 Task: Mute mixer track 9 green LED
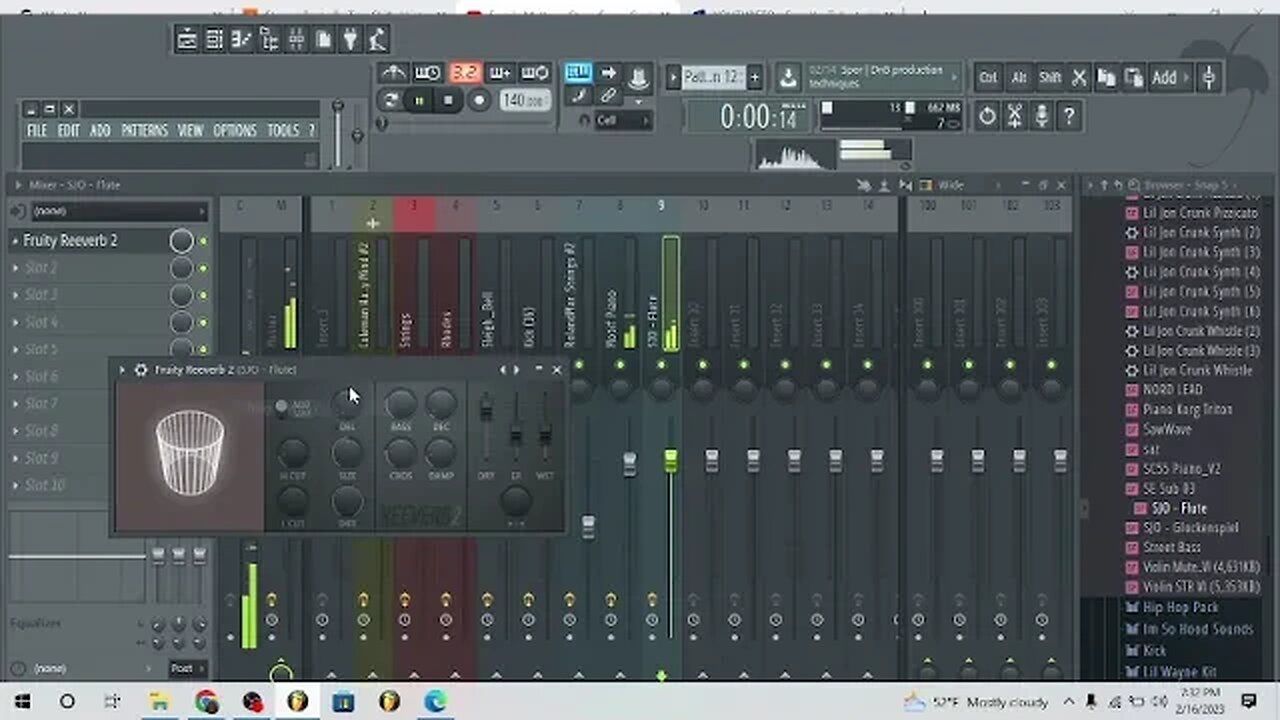click(661, 366)
